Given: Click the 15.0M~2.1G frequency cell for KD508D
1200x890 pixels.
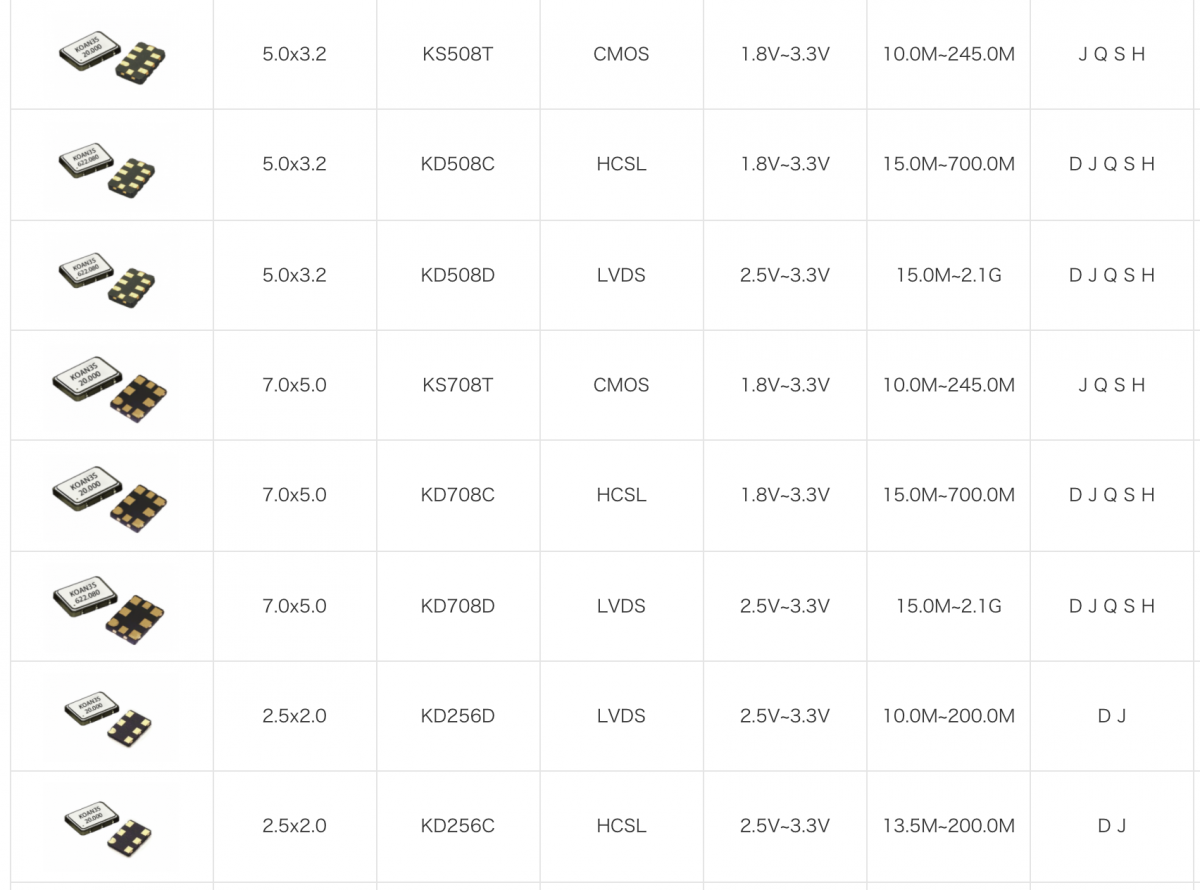Looking at the screenshot, I should [948, 275].
